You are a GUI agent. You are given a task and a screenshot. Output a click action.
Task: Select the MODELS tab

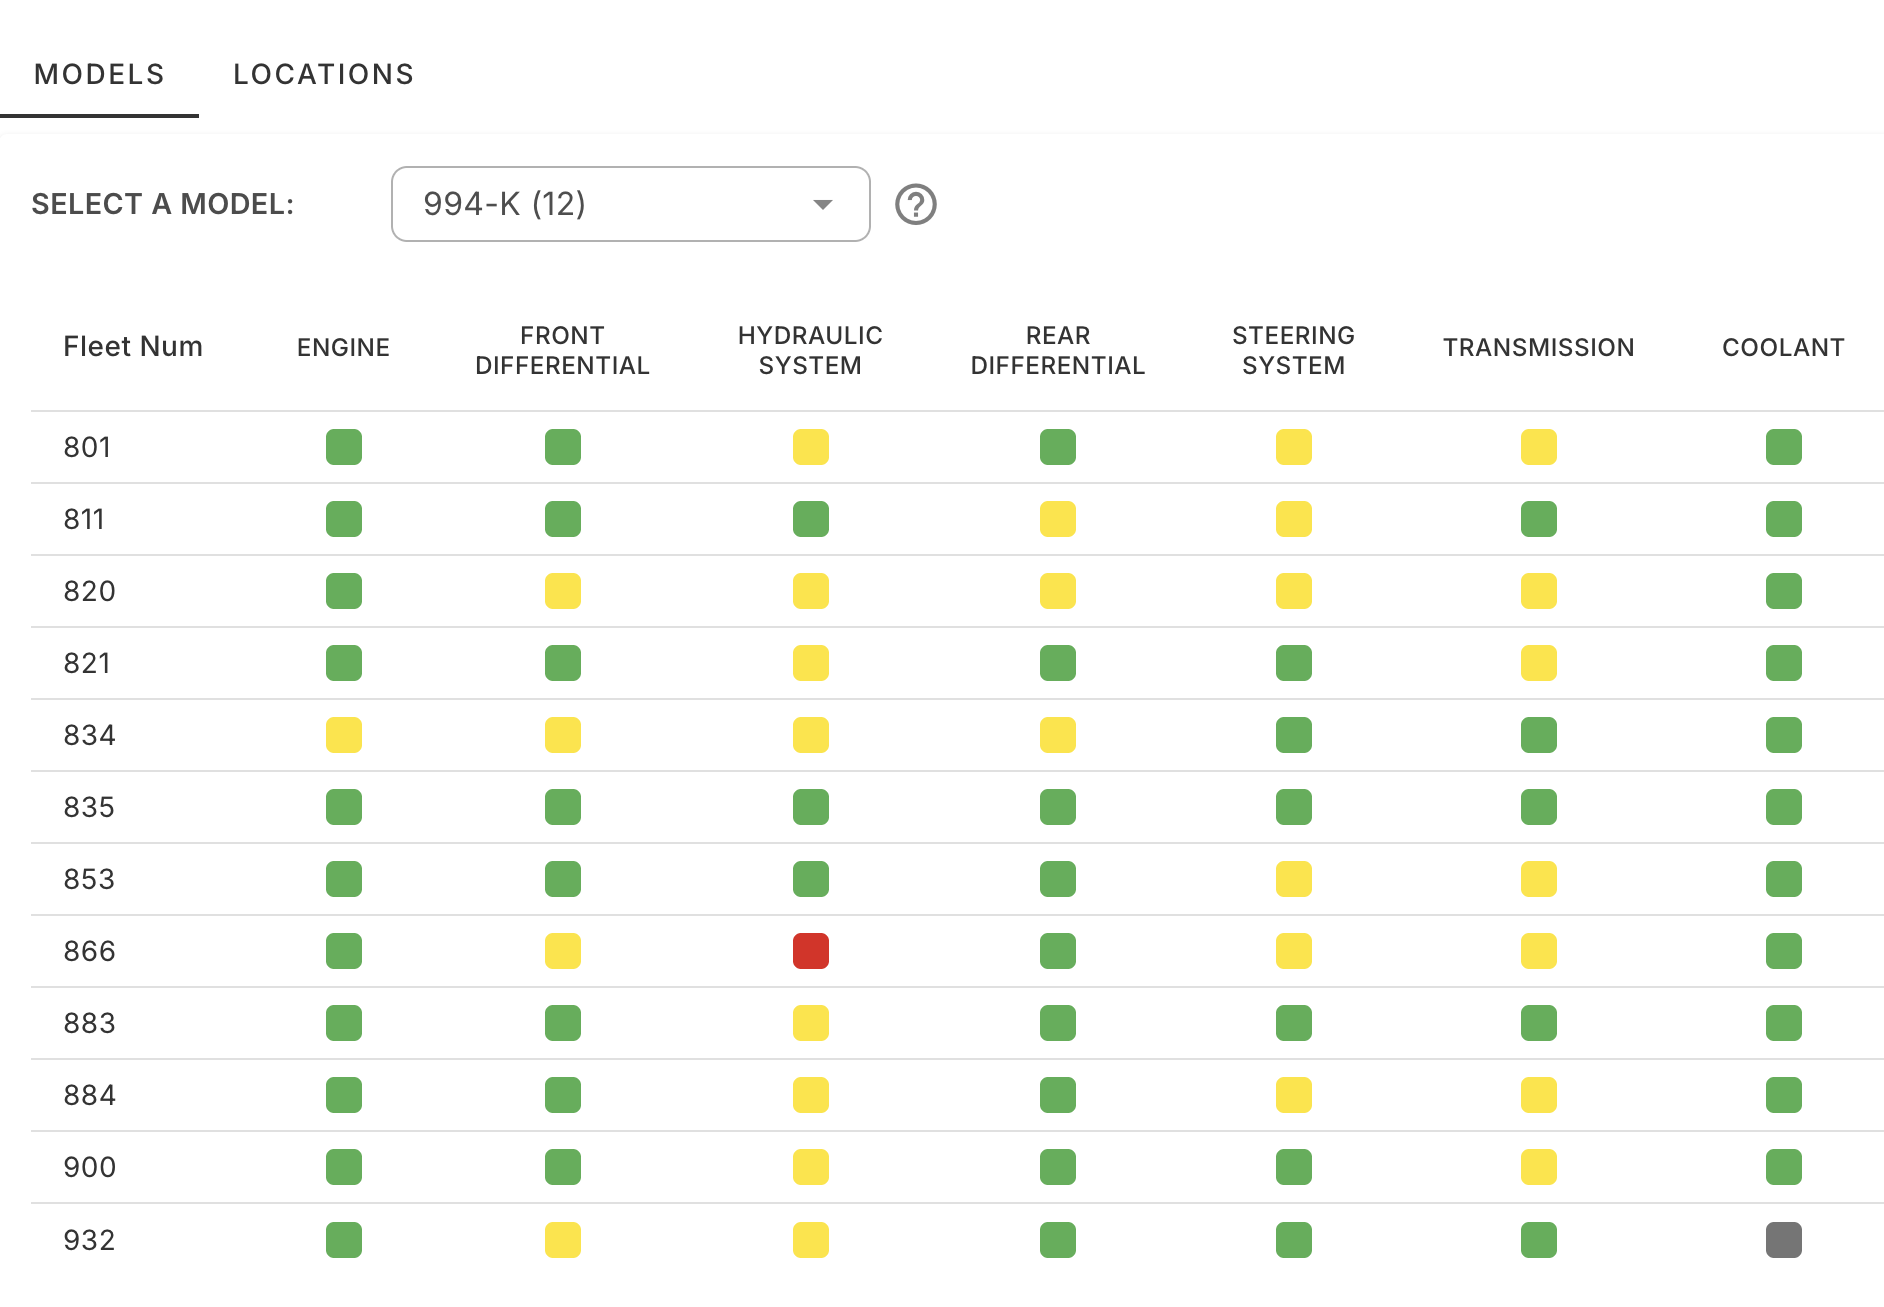coord(98,74)
